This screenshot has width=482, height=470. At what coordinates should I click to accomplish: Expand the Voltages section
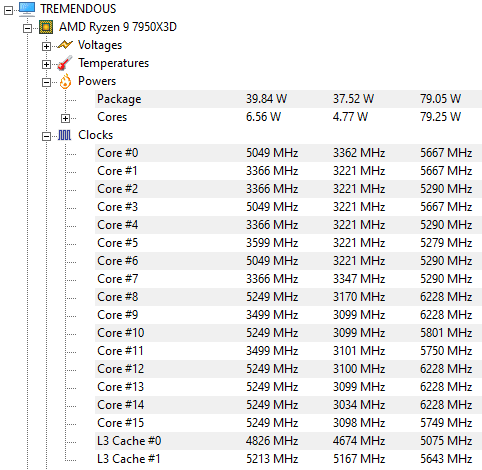[46, 46]
